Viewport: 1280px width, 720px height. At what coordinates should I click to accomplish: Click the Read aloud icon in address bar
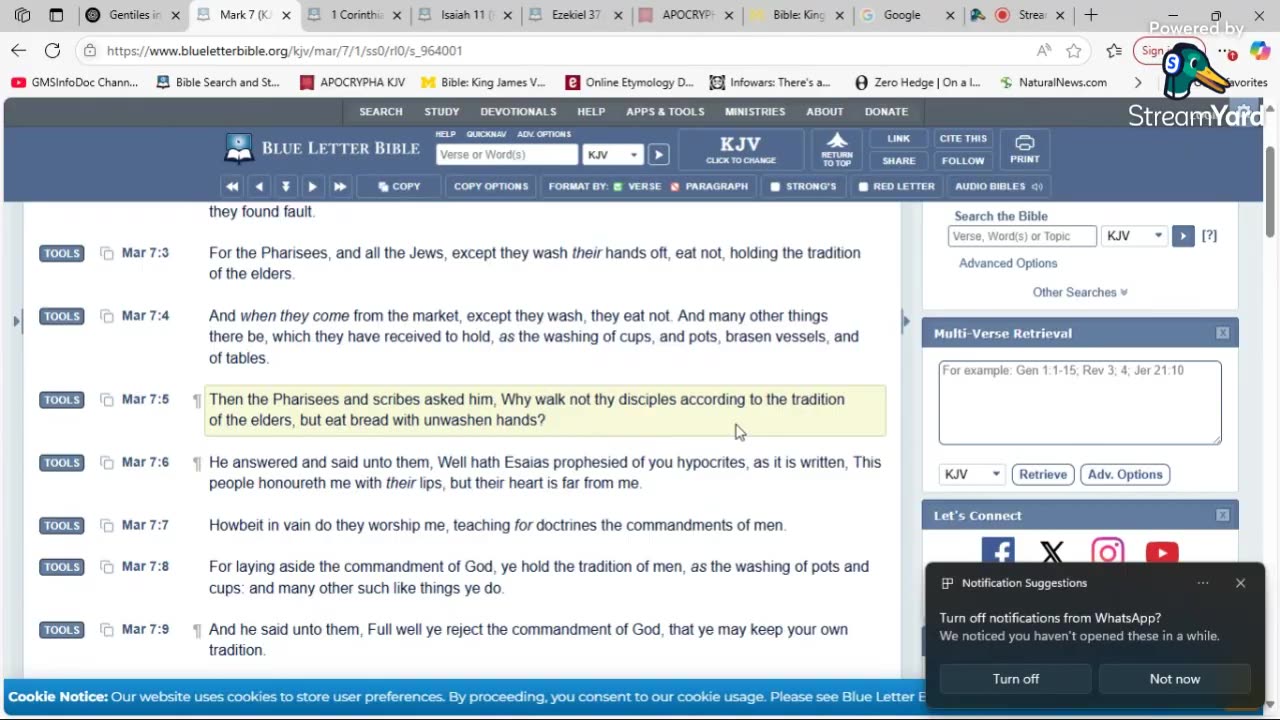coord(1043,50)
